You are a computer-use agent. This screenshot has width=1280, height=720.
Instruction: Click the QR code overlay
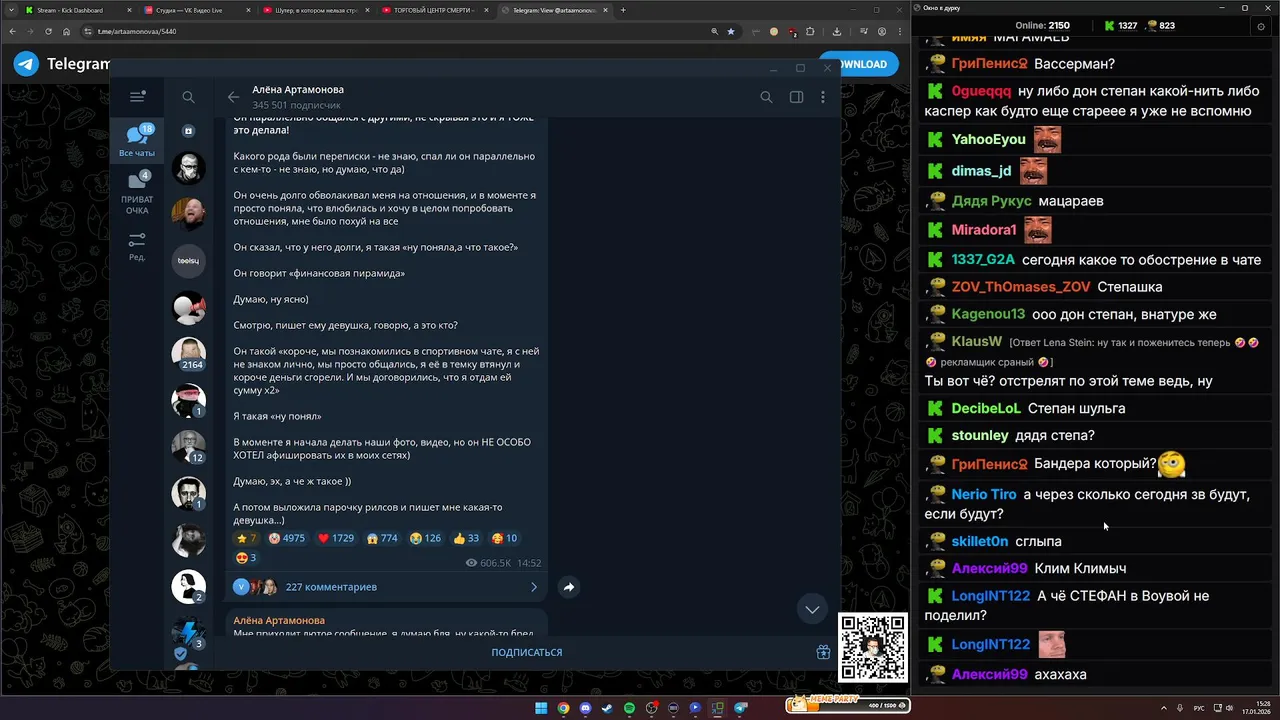873,647
